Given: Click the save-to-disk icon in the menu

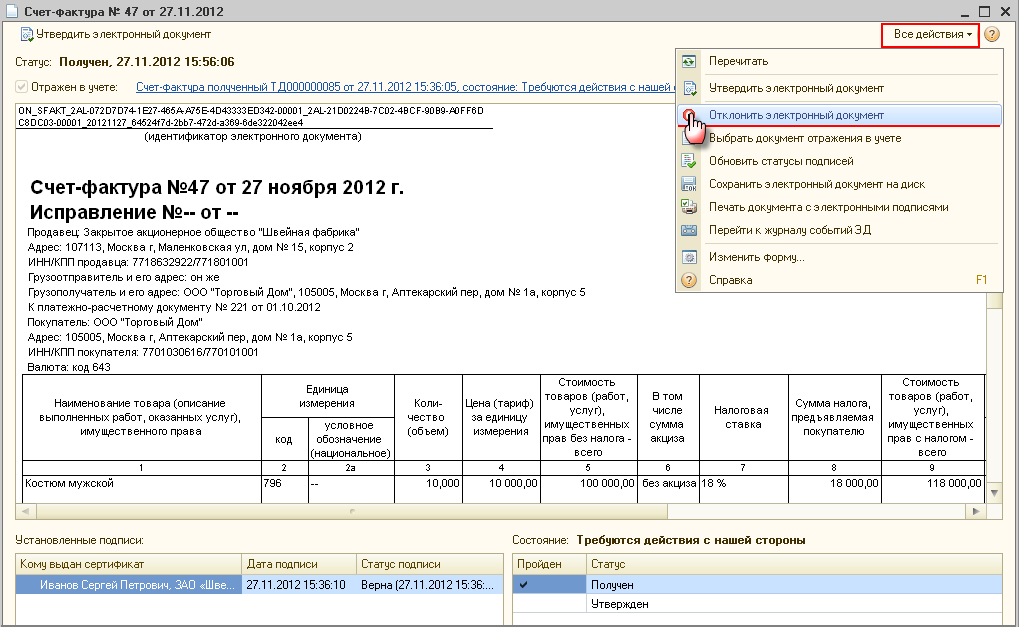Looking at the screenshot, I should 689,184.
